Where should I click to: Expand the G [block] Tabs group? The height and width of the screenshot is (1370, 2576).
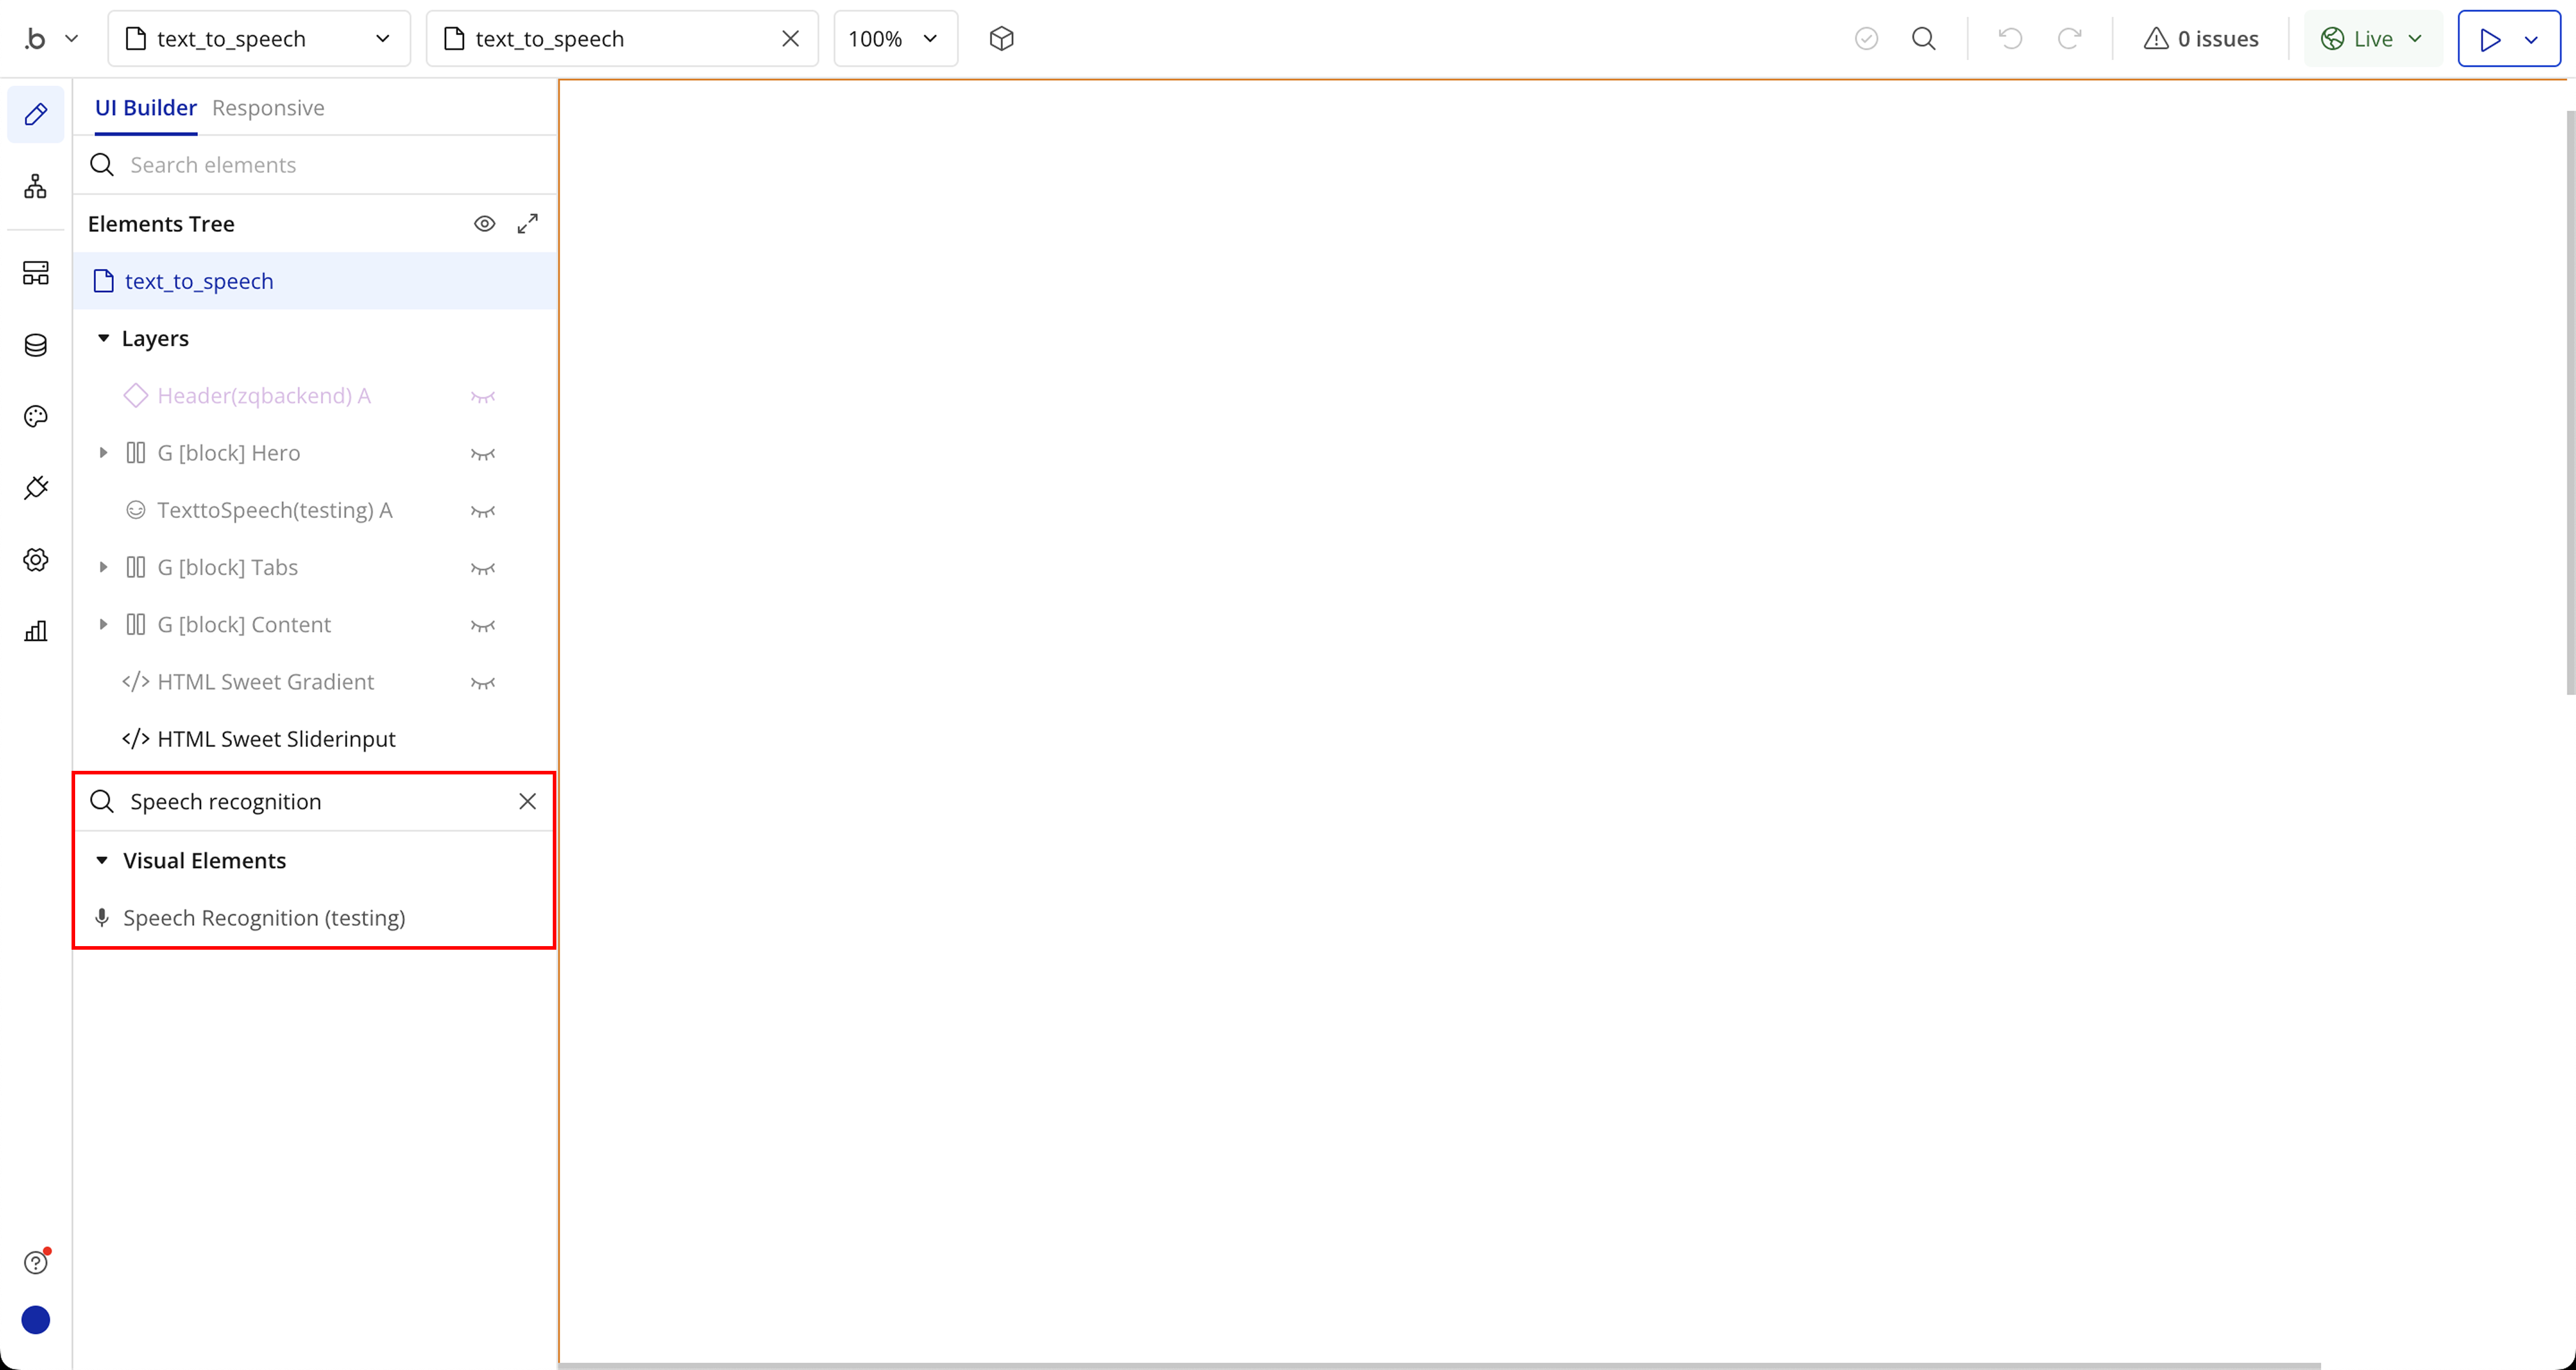click(x=103, y=567)
